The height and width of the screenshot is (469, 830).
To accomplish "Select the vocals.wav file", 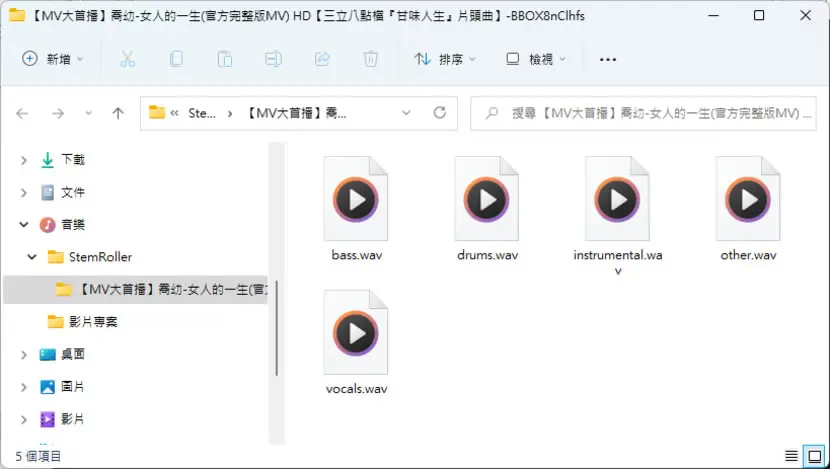I will tap(356, 342).
